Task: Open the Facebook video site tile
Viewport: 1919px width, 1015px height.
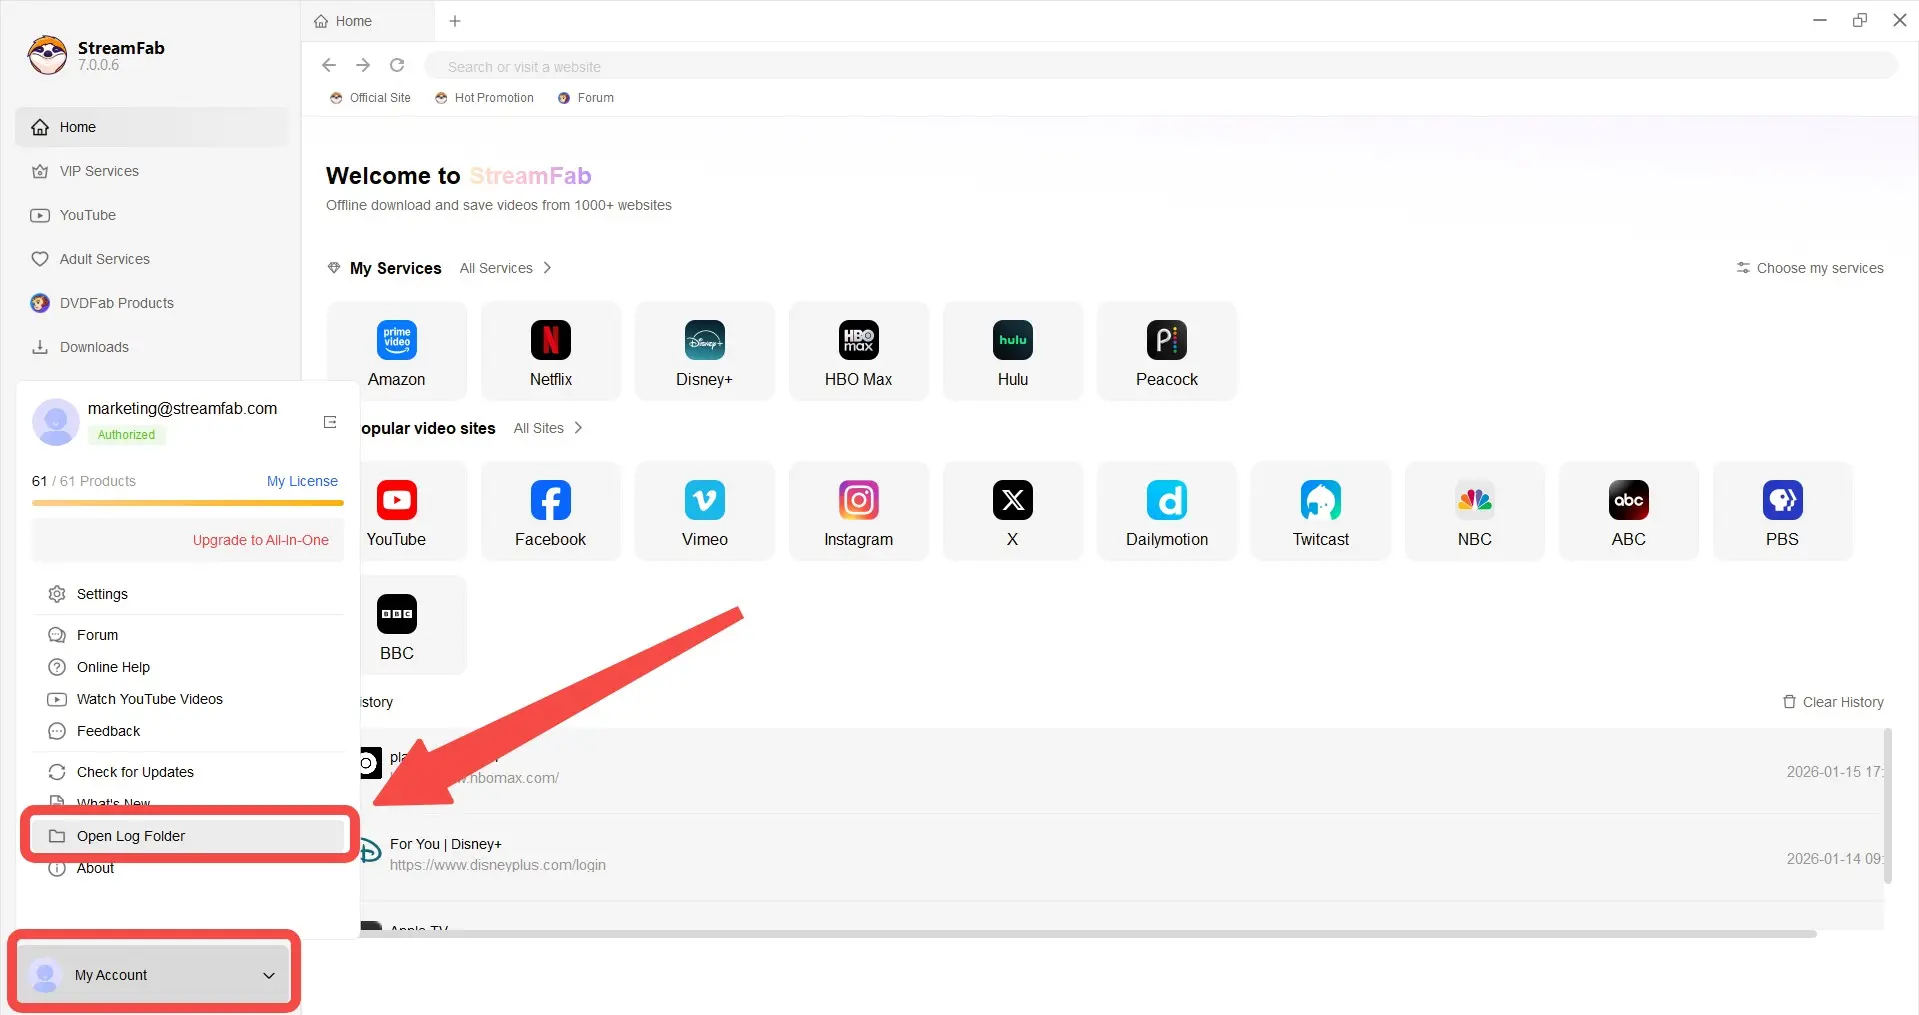Action: 551,511
